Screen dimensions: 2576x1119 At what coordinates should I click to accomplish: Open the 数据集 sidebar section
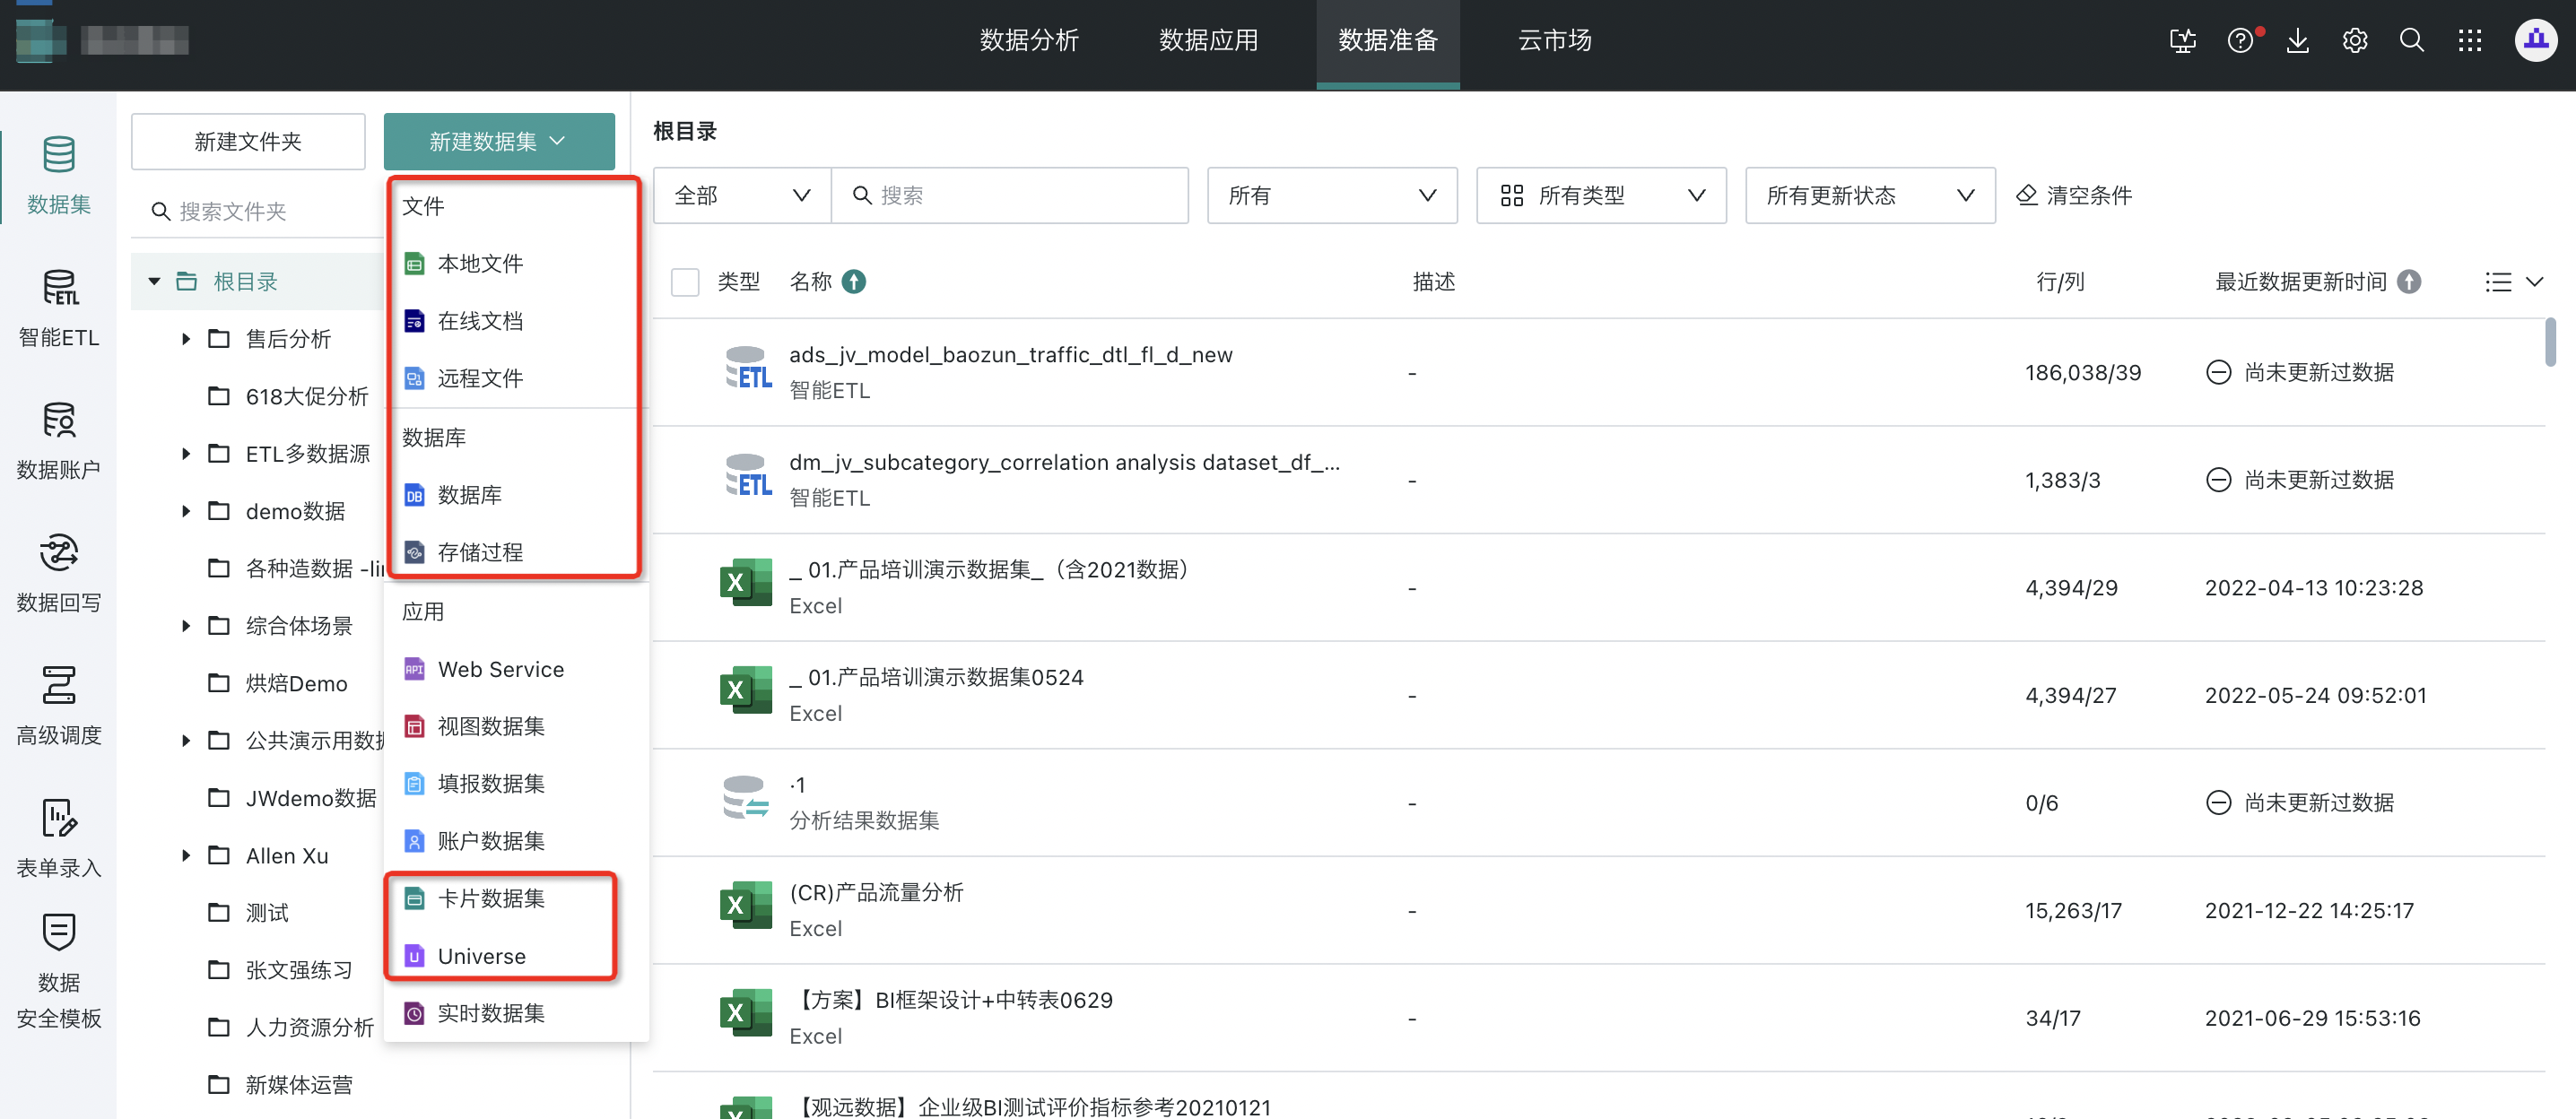58,175
